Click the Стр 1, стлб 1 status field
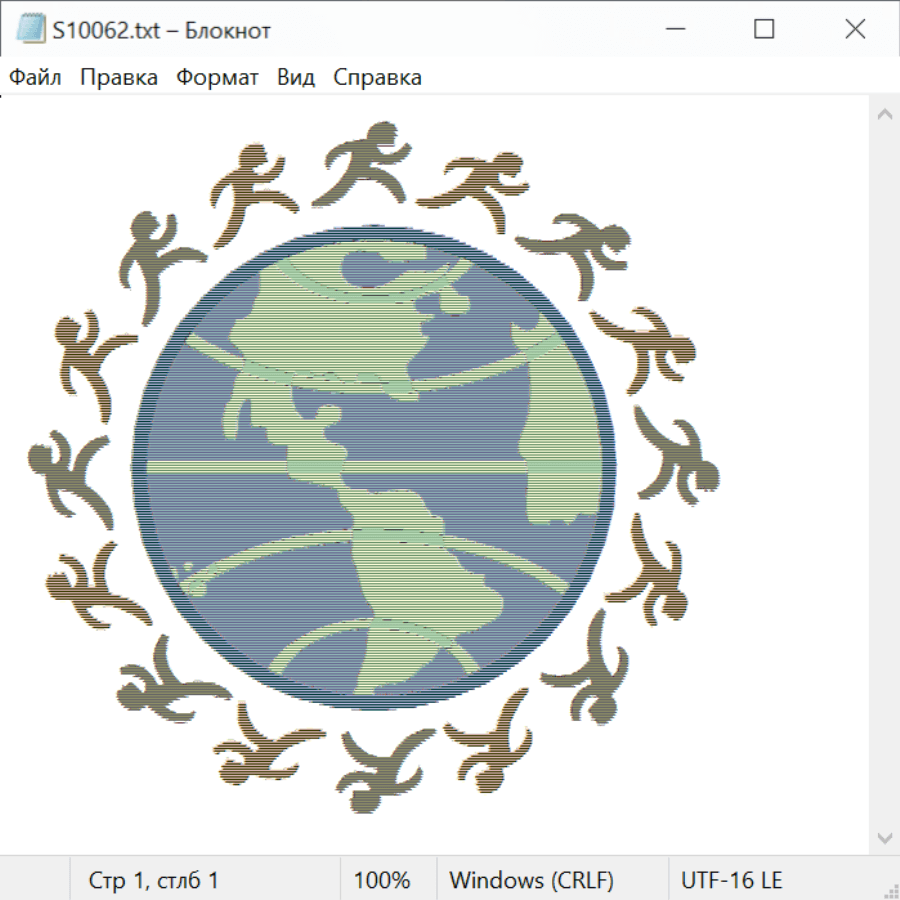 (x=154, y=881)
